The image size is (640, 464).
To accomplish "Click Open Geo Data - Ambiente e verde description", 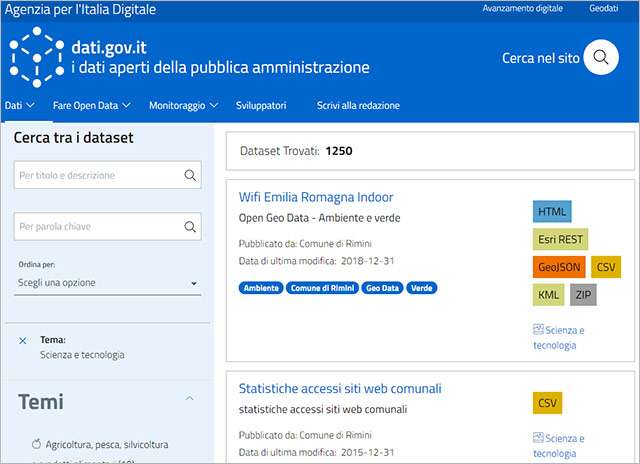I will point(319,218).
